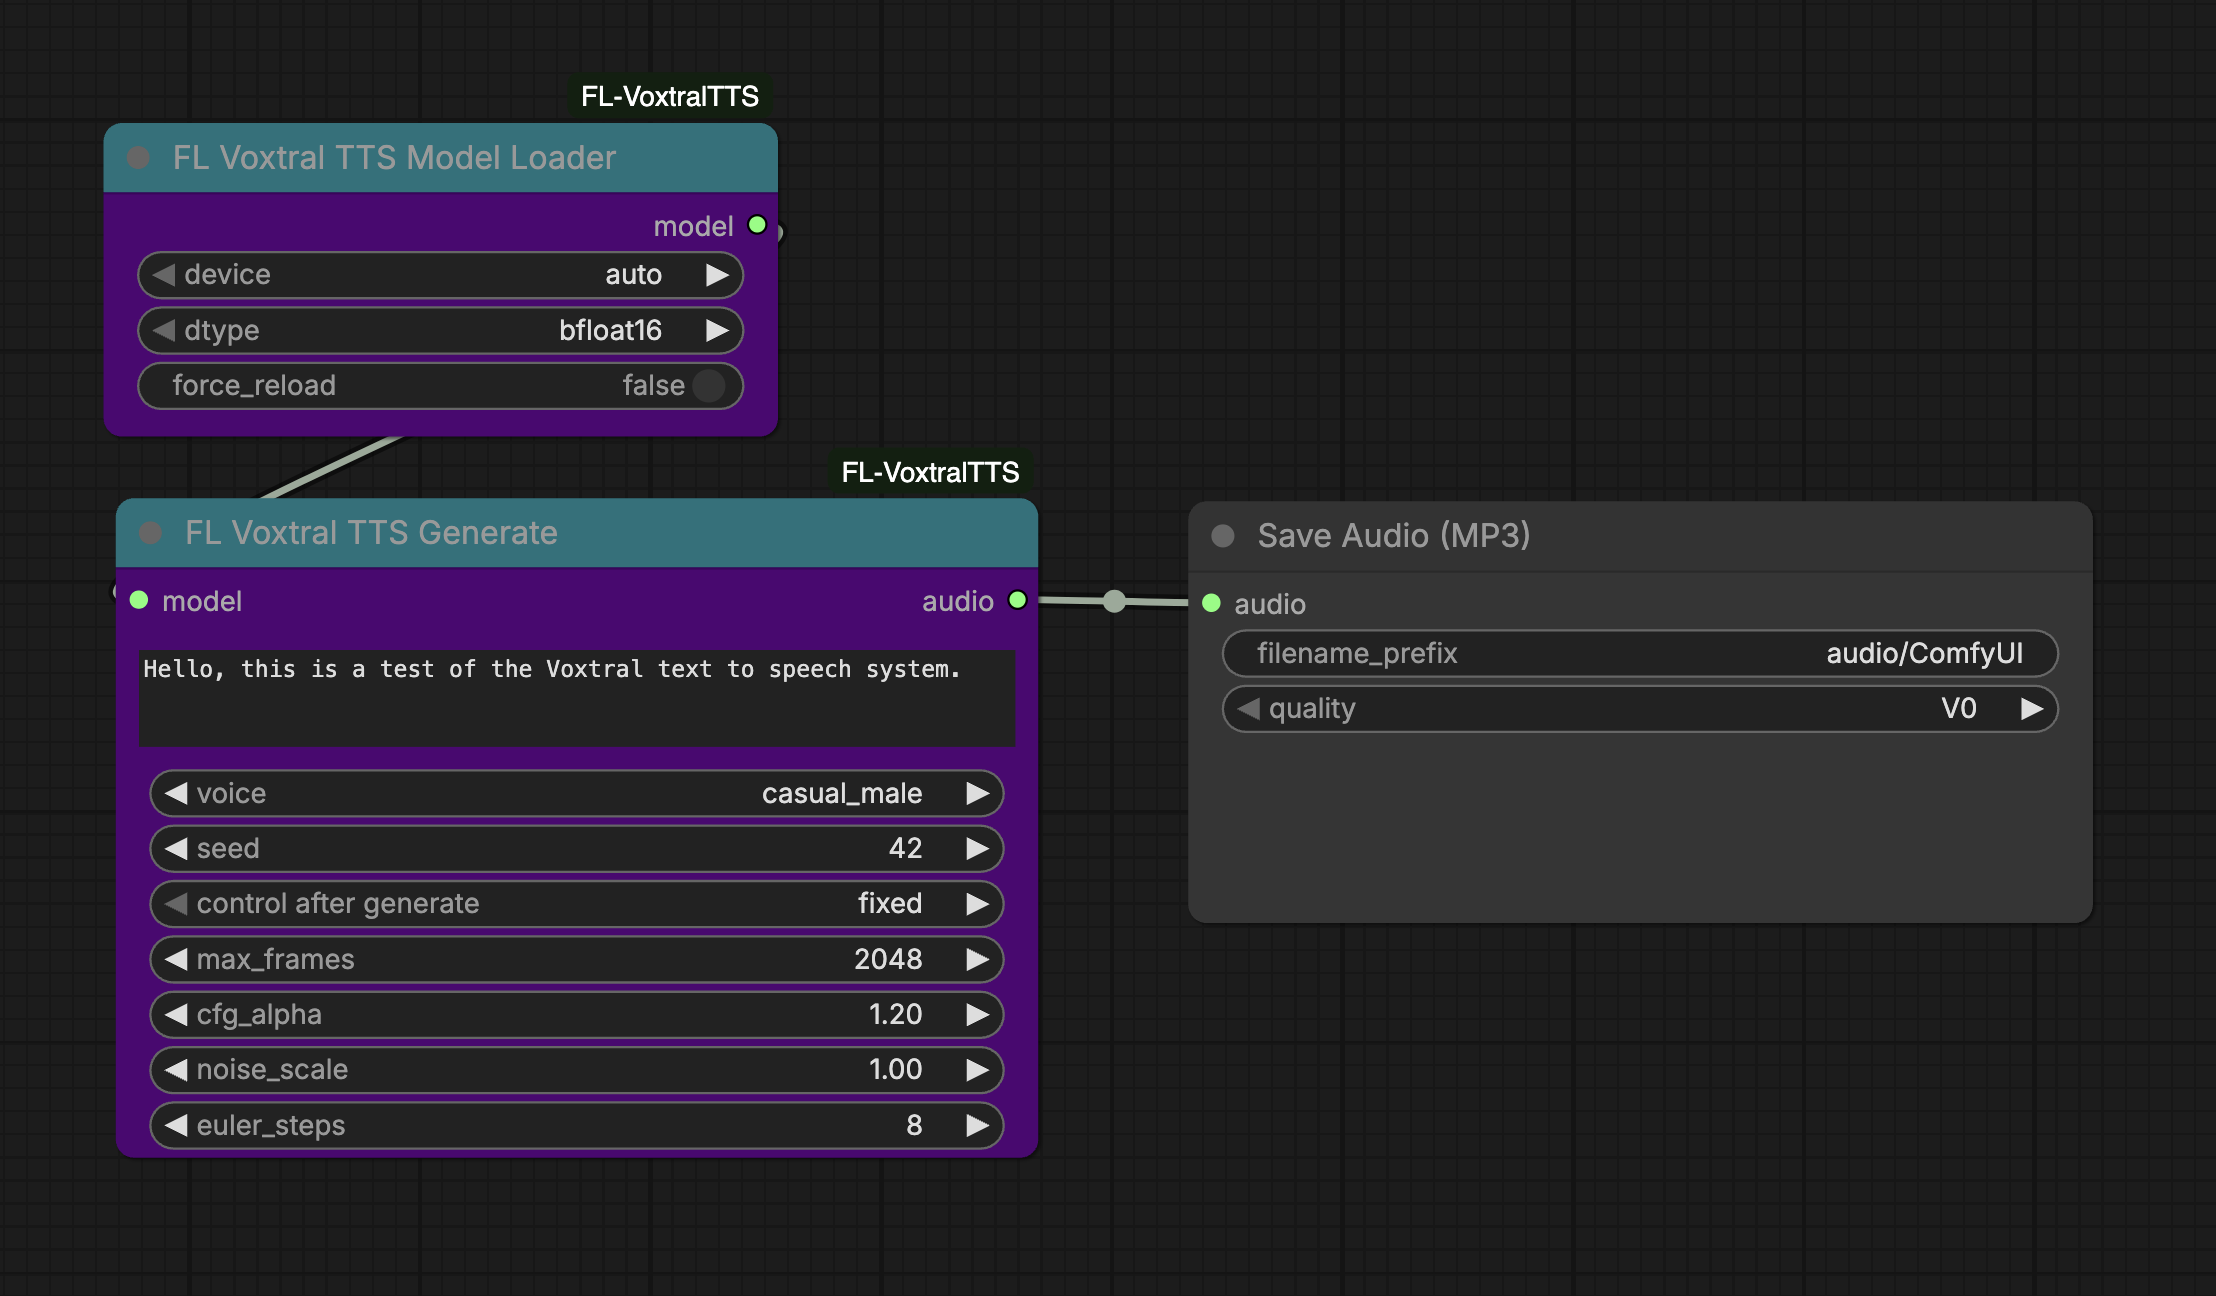Collapse the FL Voxtral TTS Generate node dot
The image size is (2216, 1296).
pyautogui.click(x=151, y=533)
